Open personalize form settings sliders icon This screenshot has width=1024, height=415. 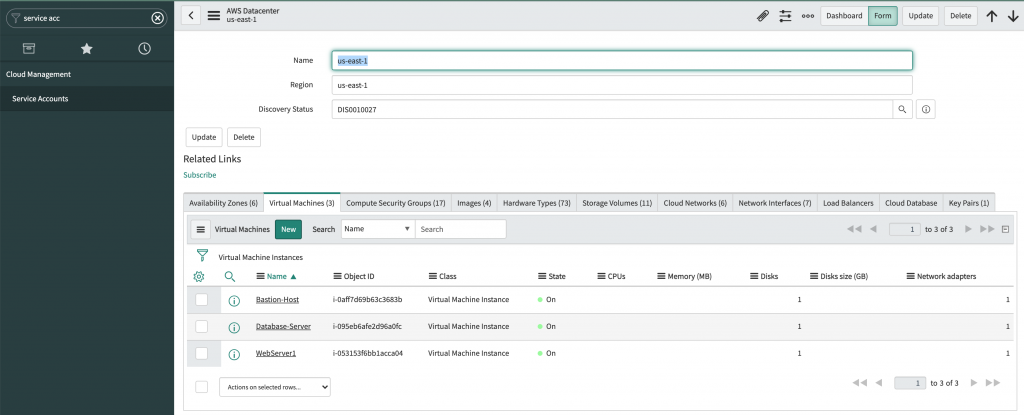click(x=785, y=16)
